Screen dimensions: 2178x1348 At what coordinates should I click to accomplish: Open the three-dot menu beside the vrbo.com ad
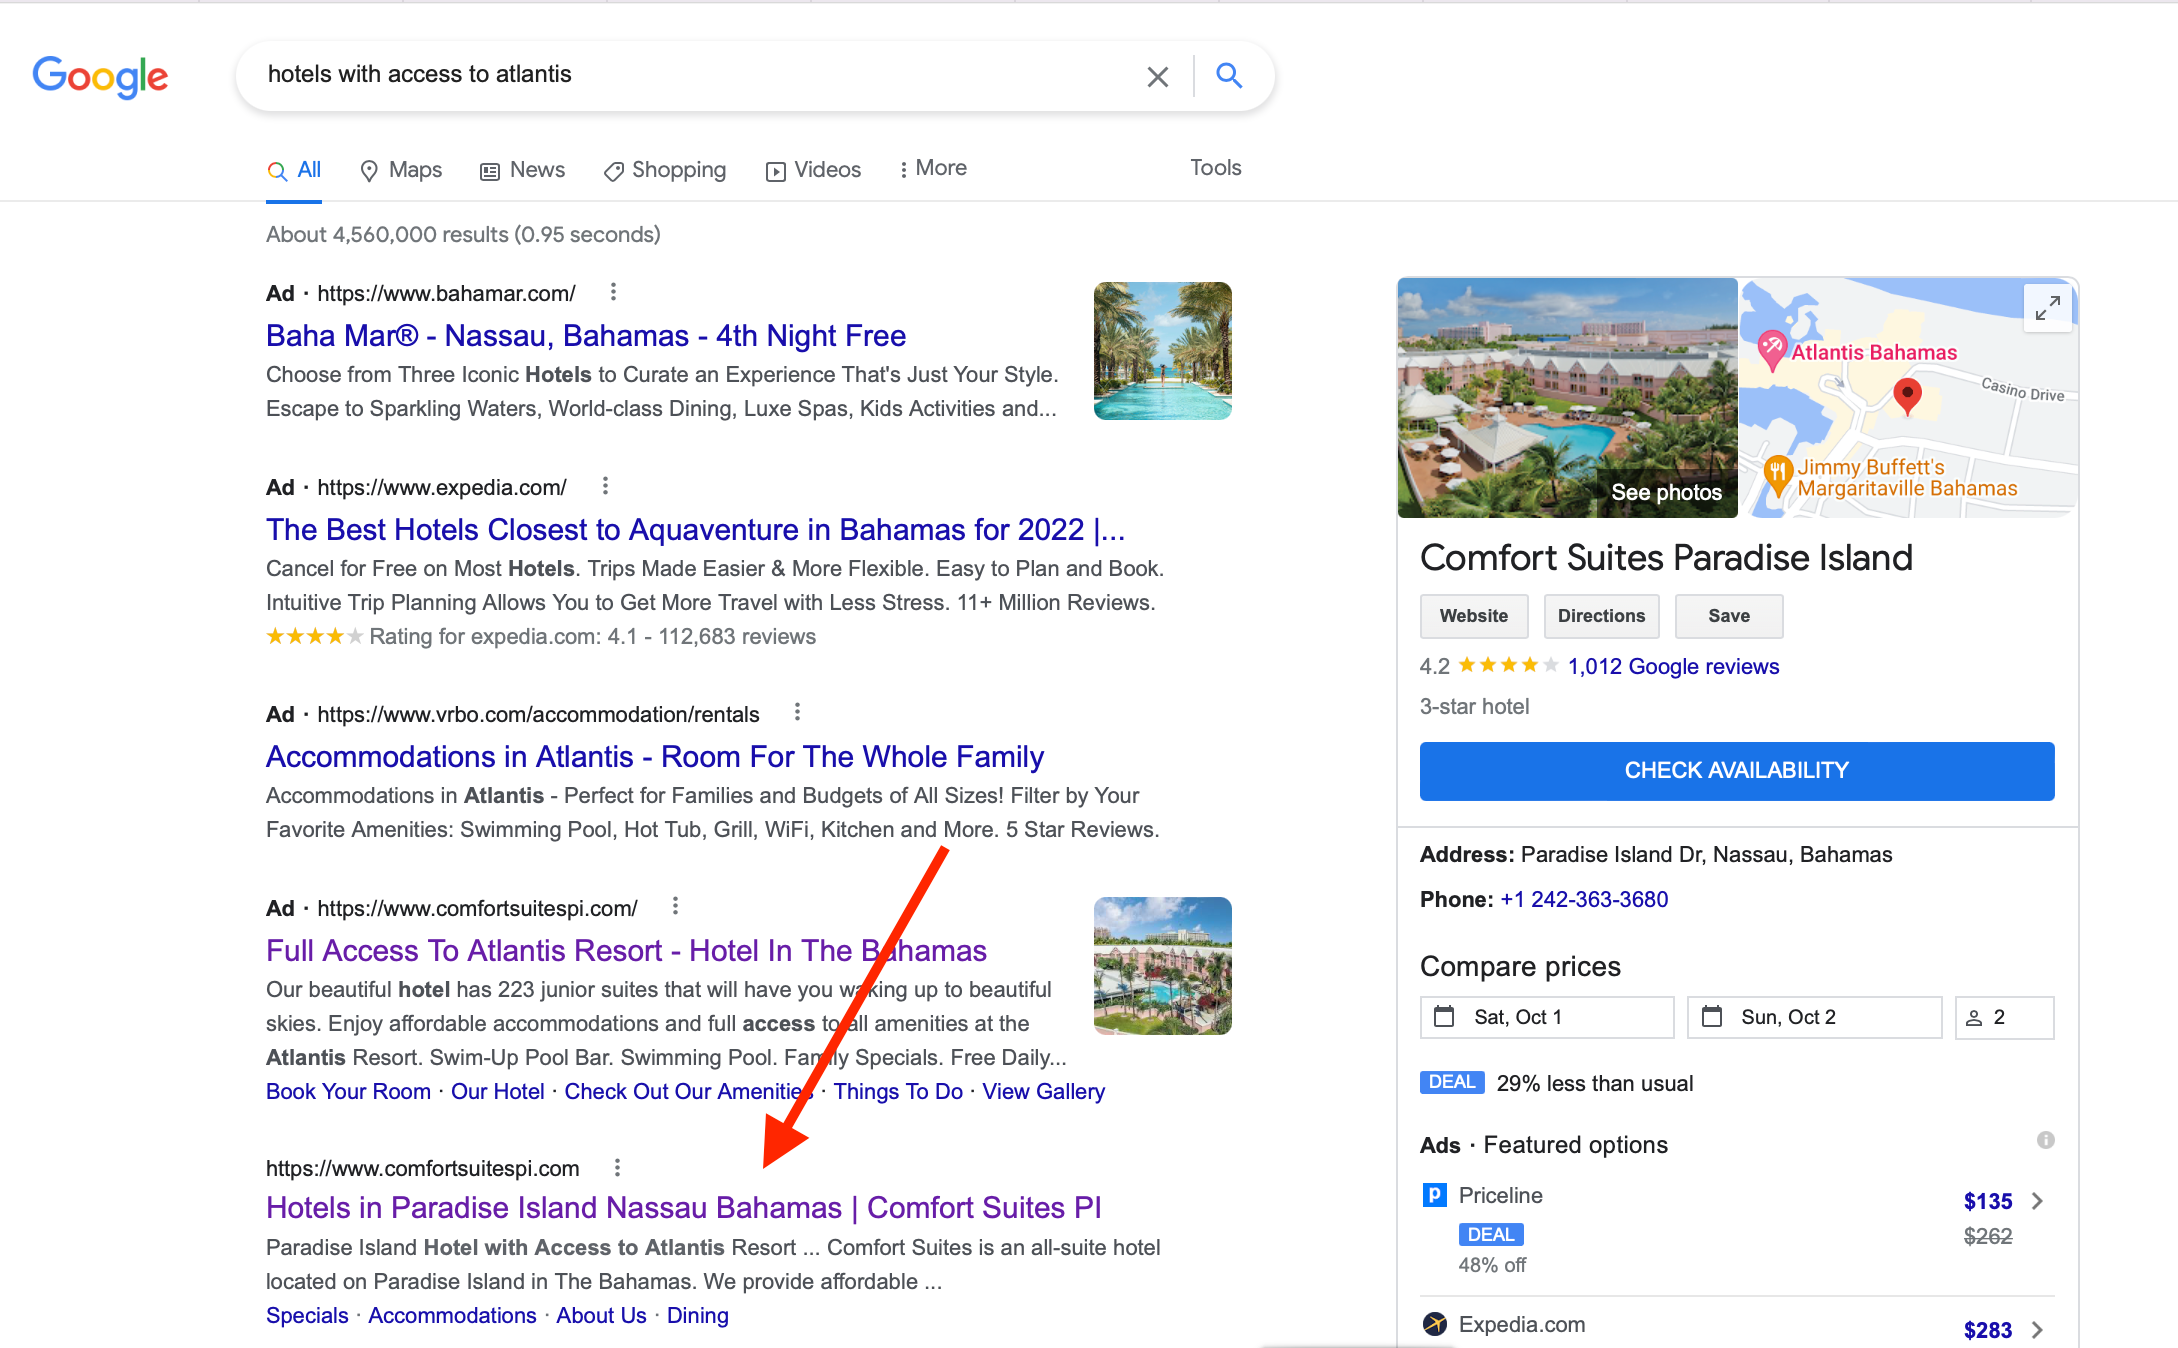pyautogui.click(x=797, y=712)
